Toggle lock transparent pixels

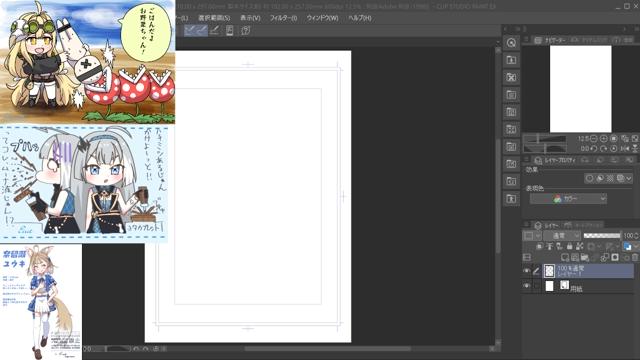[580, 246]
